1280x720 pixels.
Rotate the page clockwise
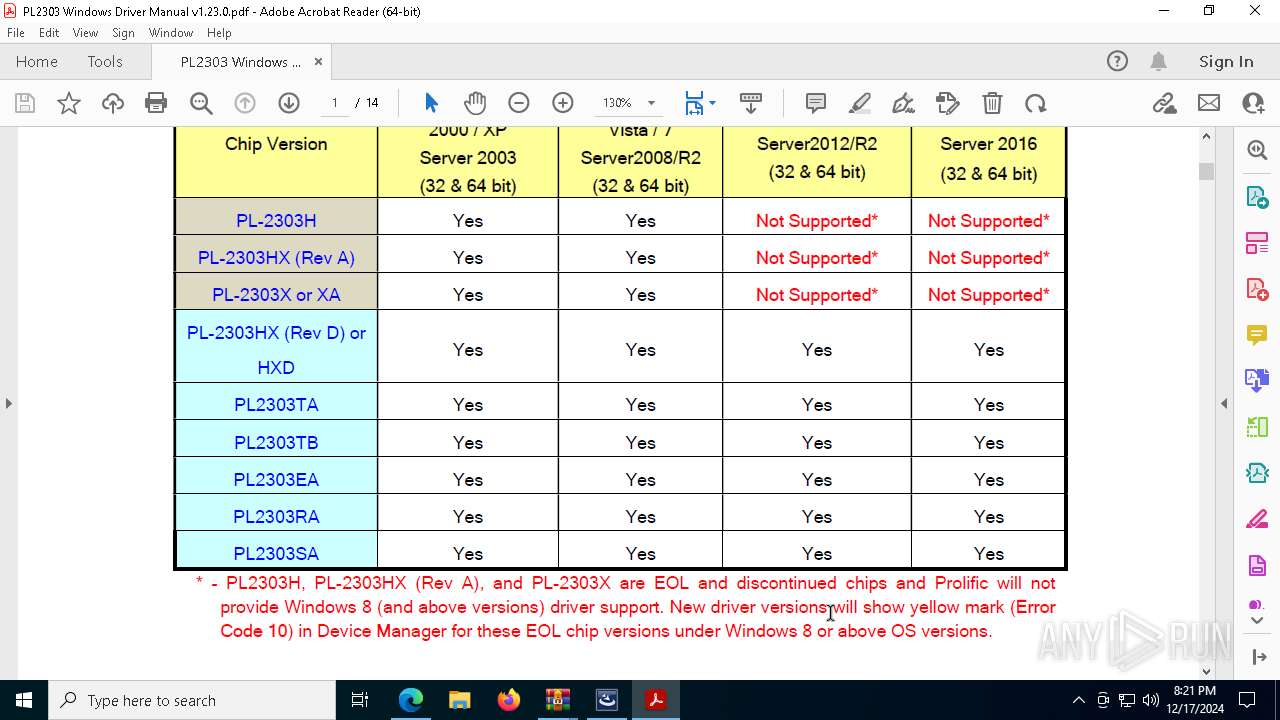pyautogui.click(x=1036, y=103)
